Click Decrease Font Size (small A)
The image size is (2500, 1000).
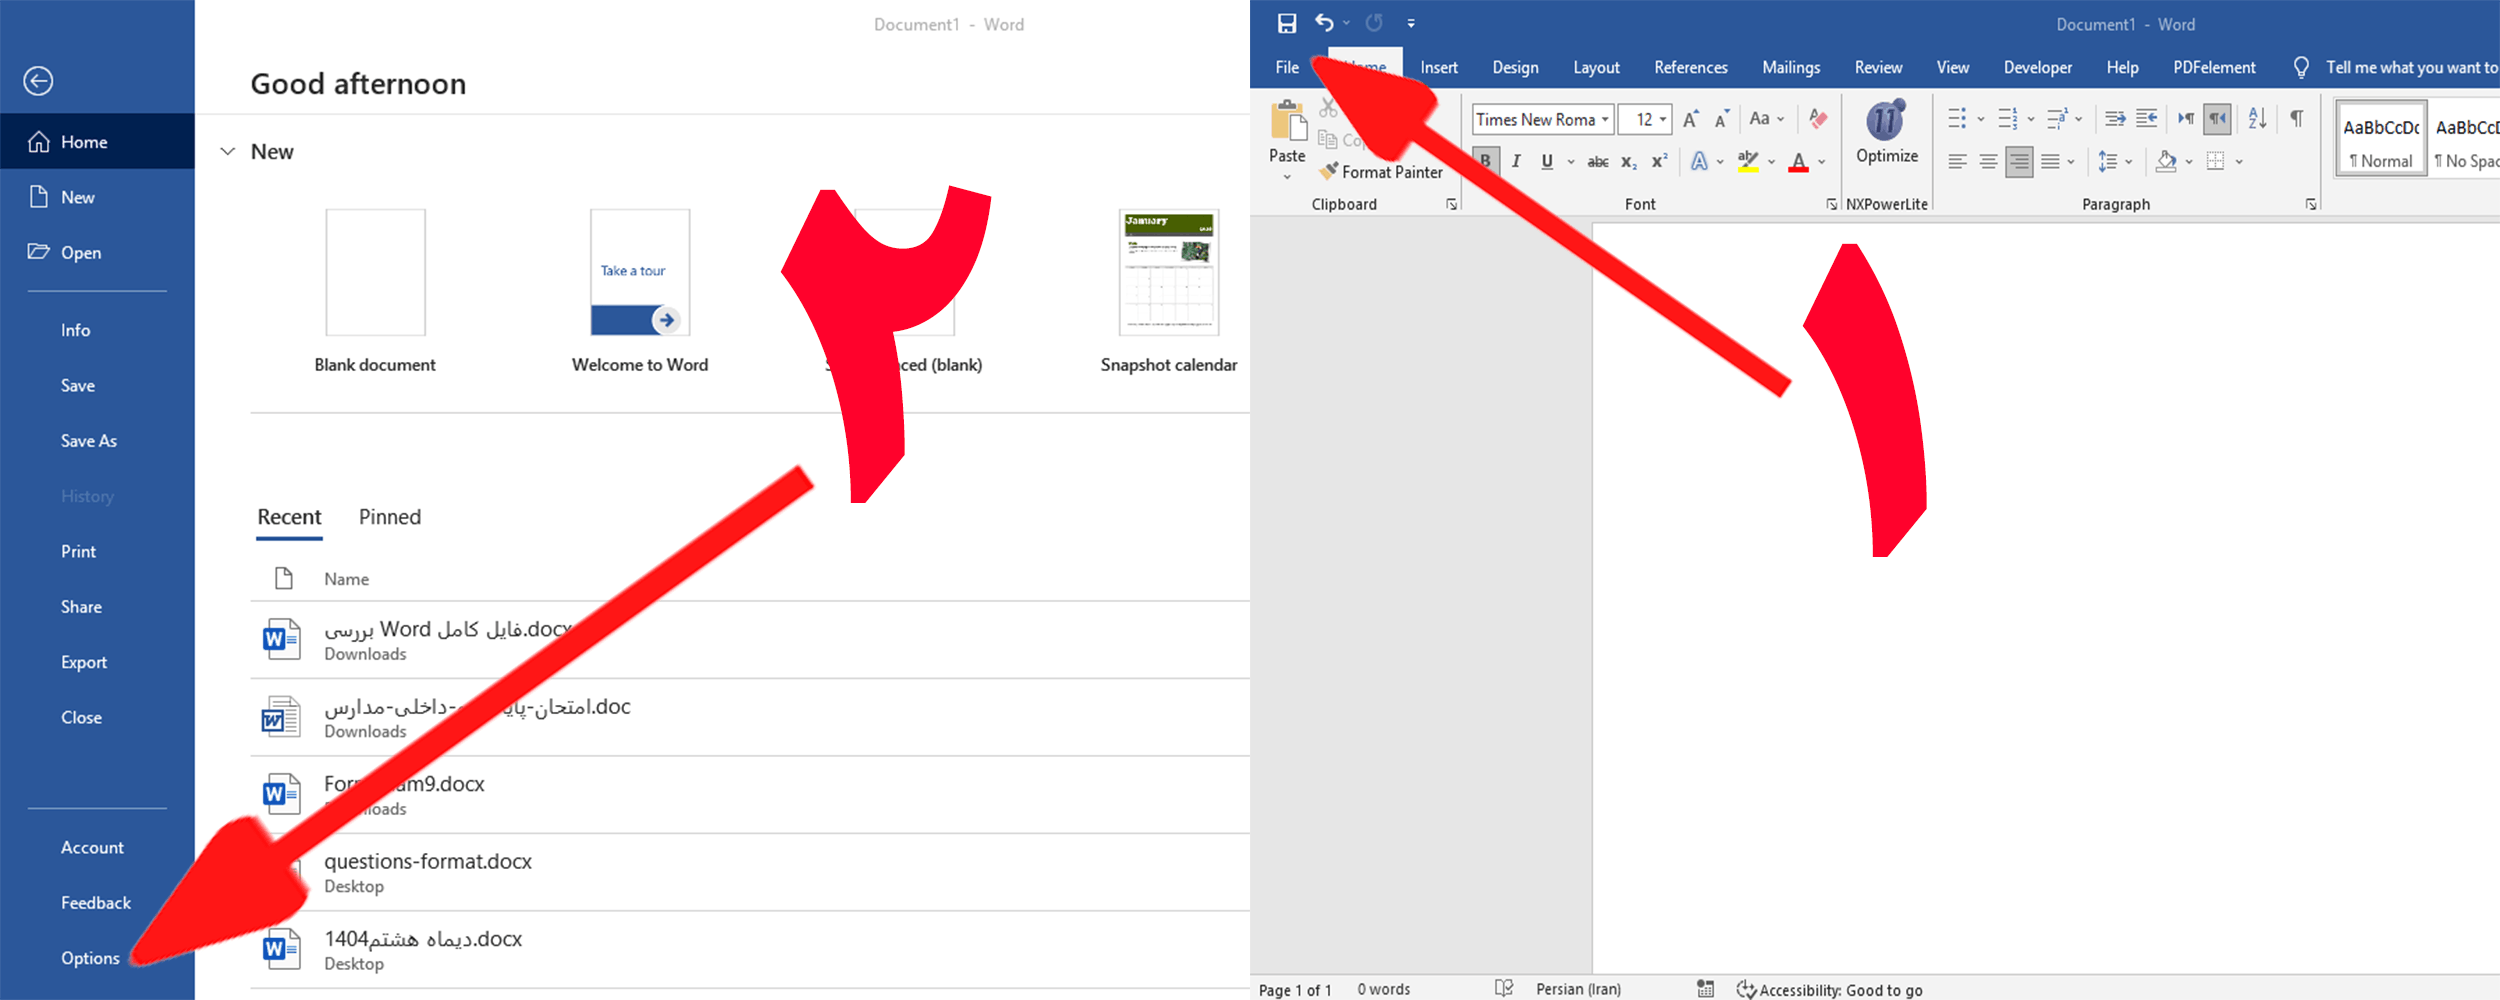click(1722, 119)
